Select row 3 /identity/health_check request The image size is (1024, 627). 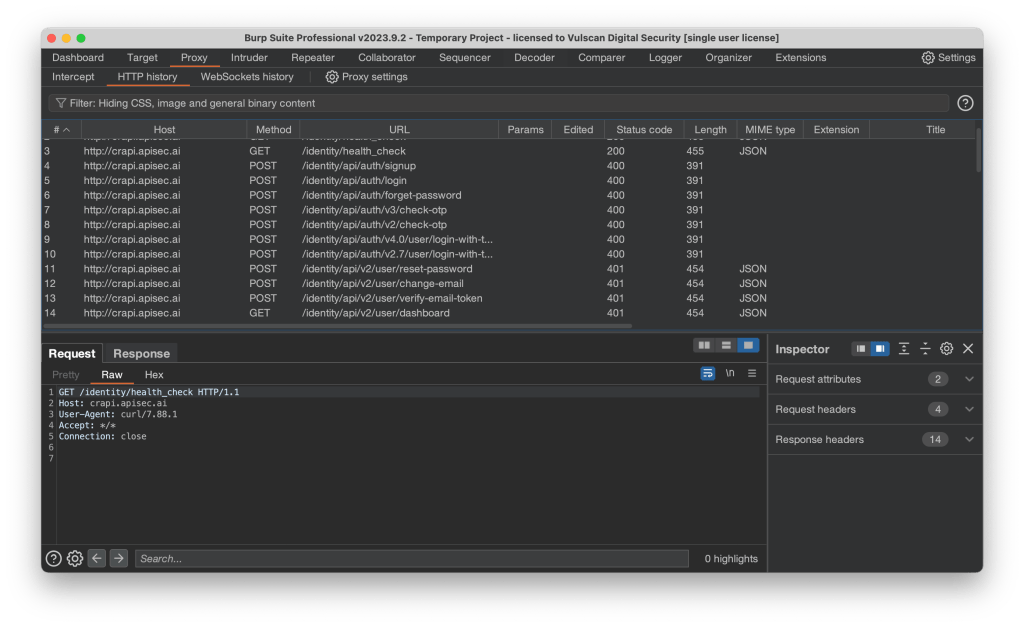[x=509, y=151]
